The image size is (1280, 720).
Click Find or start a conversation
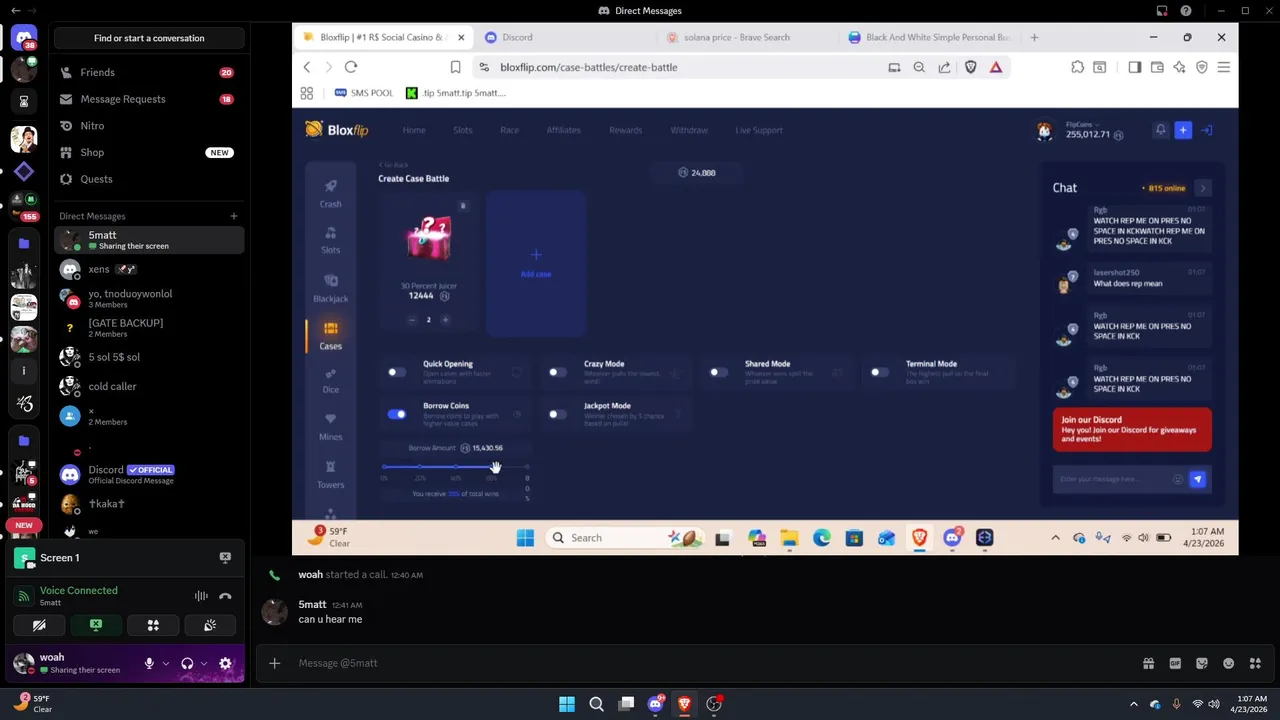149,38
